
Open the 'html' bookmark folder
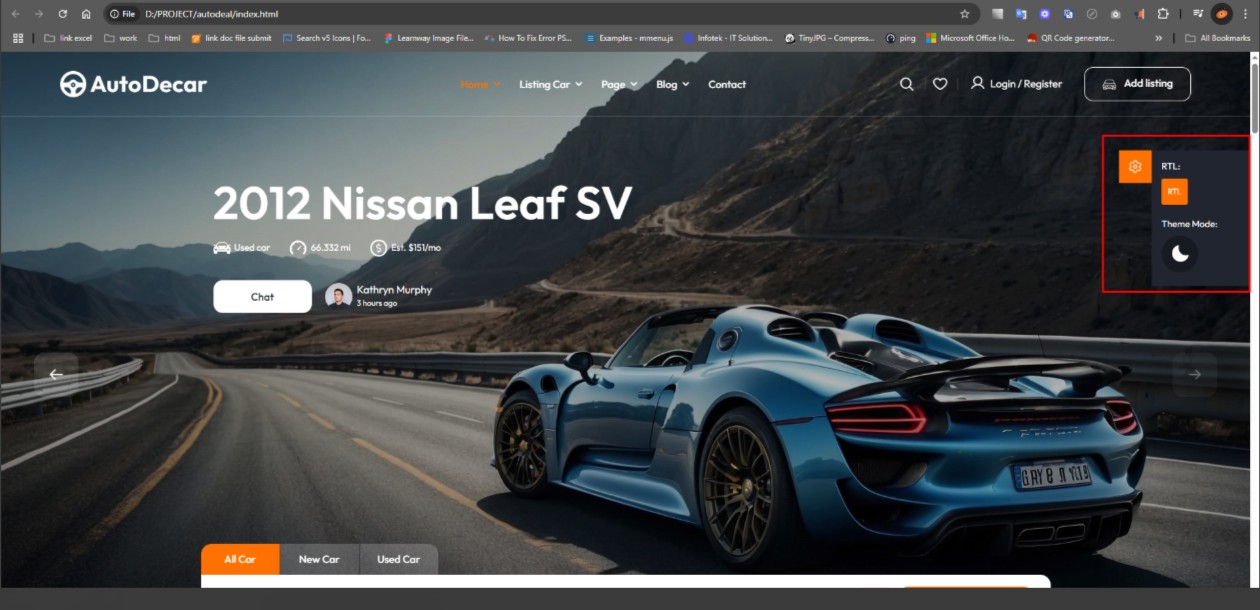click(164, 38)
